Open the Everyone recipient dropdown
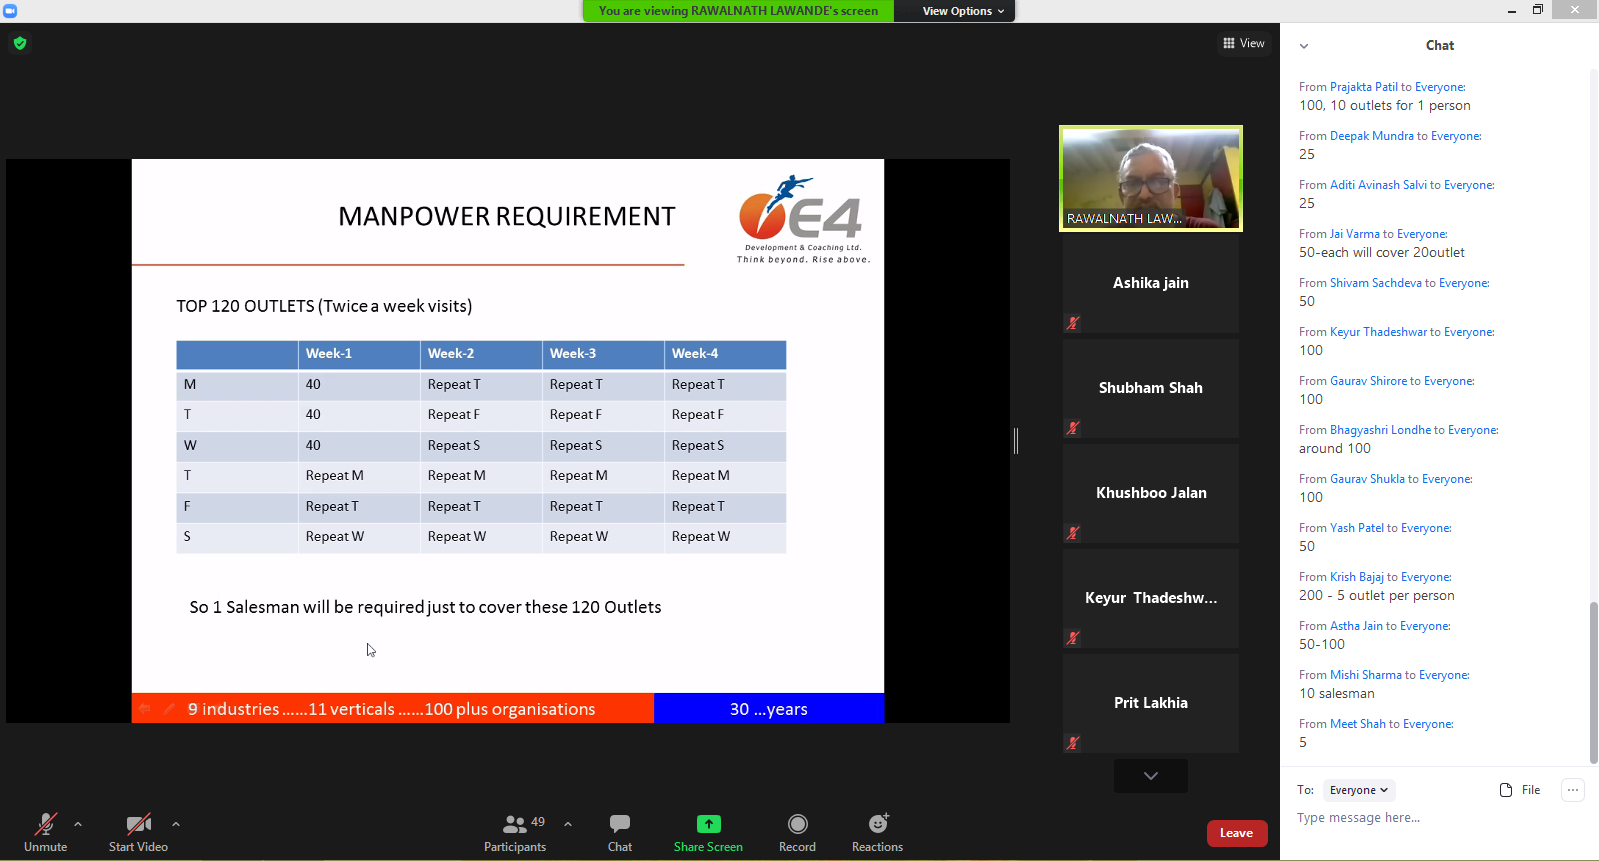The width and height of the screenshot is (1599, 861). (x=1358, y=790)
